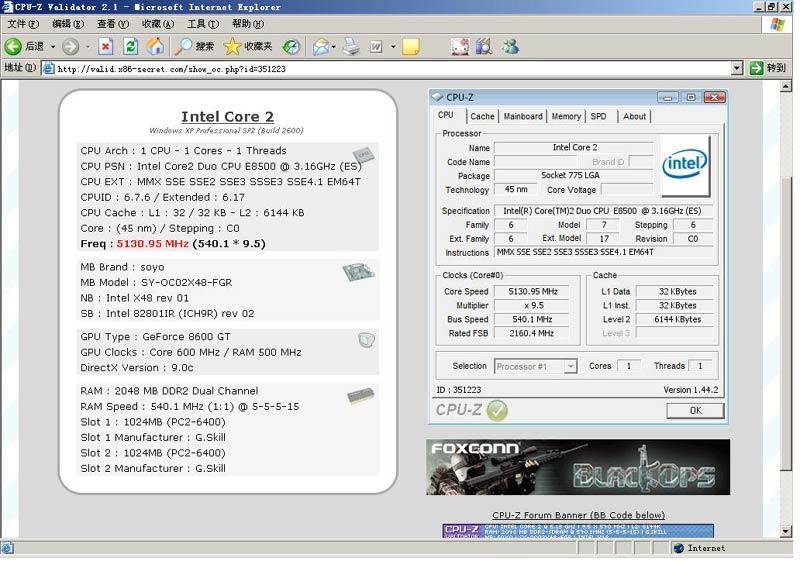Click the CPU chip icon in CPU section
The image size is (800, 561).
(x=363, y=155)
